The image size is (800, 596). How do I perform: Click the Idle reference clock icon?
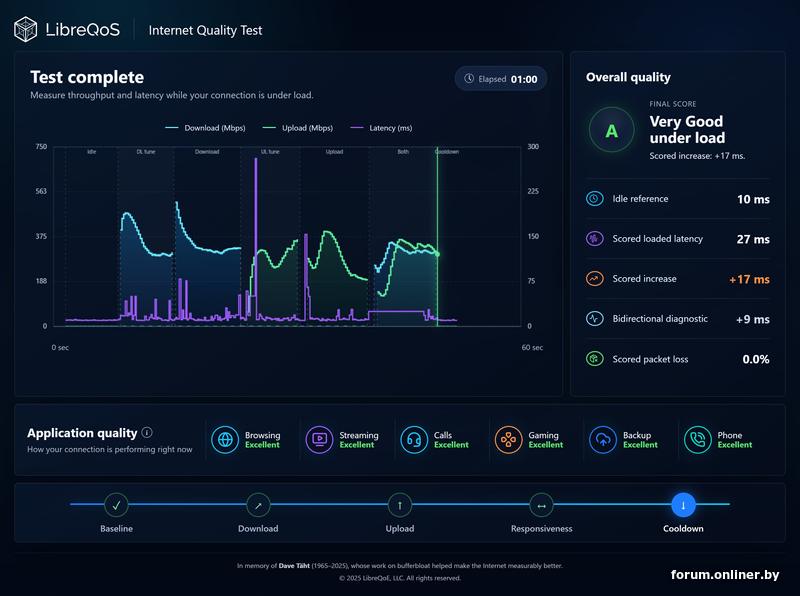click(x=594, y=198)
